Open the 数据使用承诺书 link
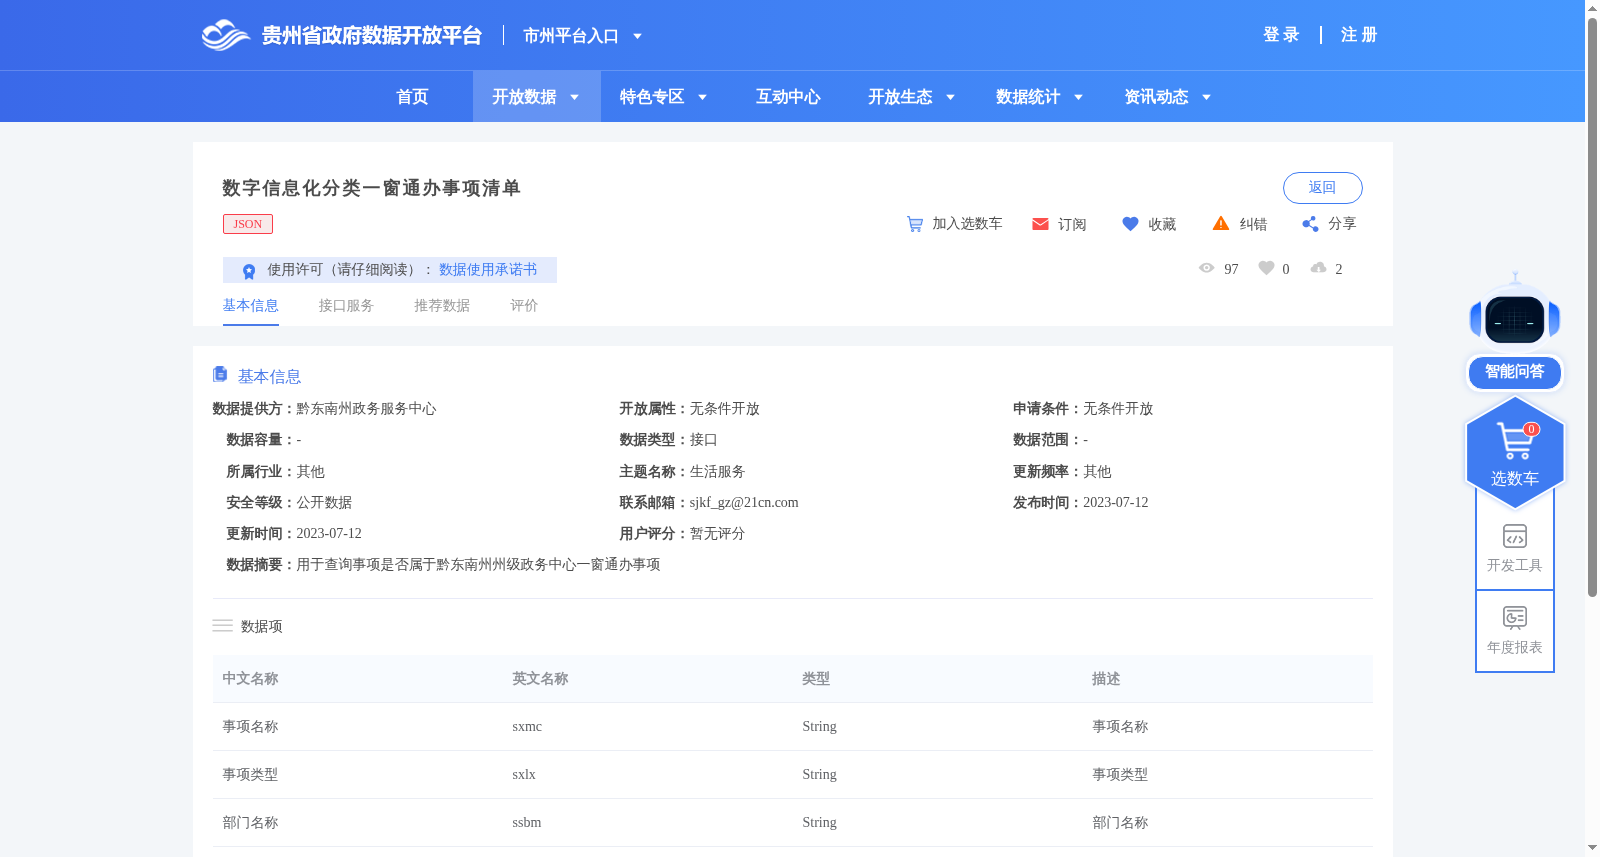 tap(488, 270)
